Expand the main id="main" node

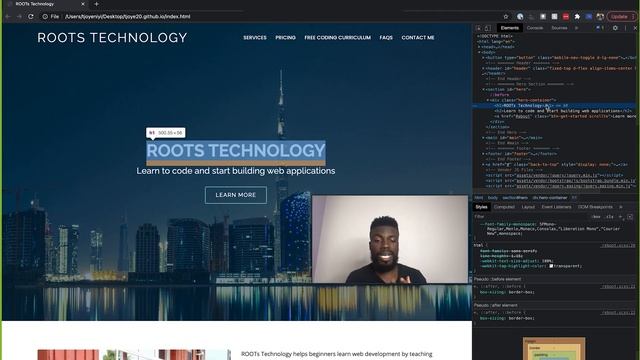click(484, 138)
